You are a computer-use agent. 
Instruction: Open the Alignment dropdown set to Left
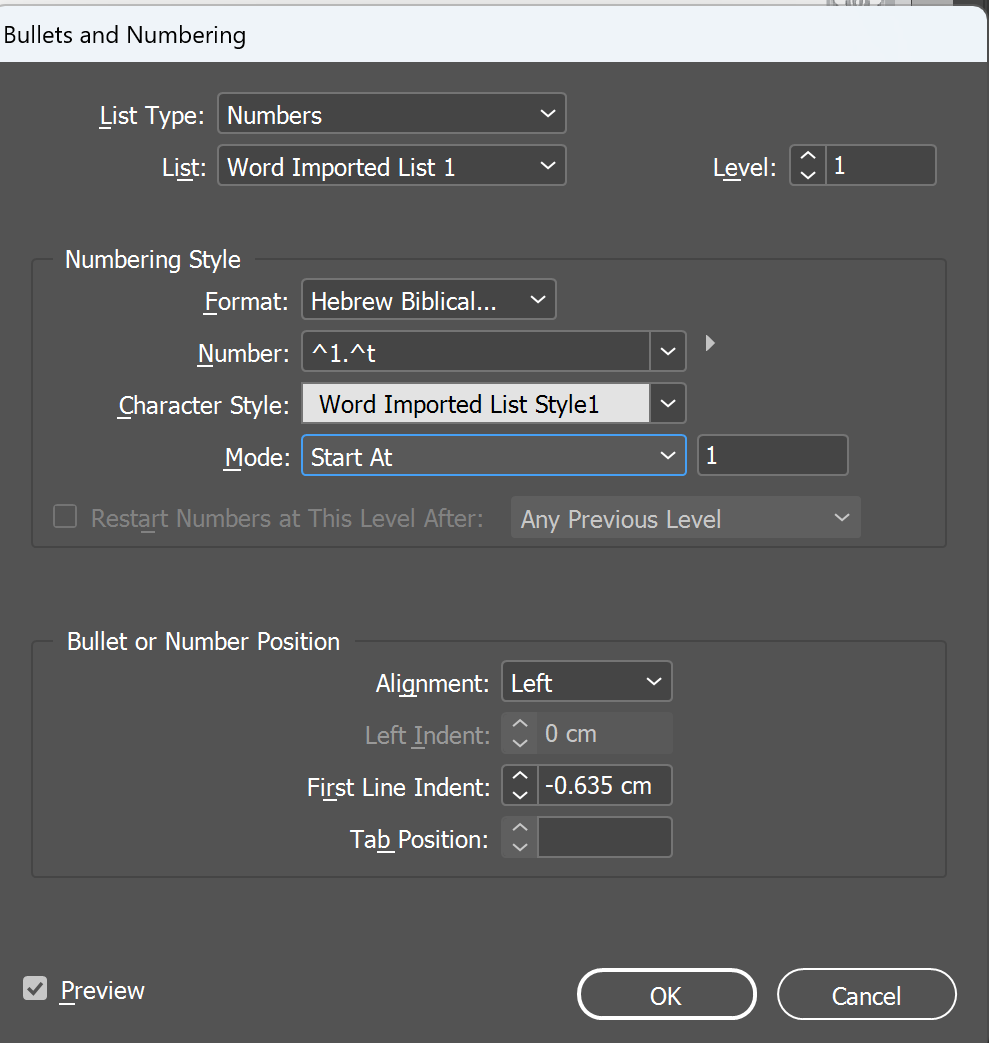586,683
